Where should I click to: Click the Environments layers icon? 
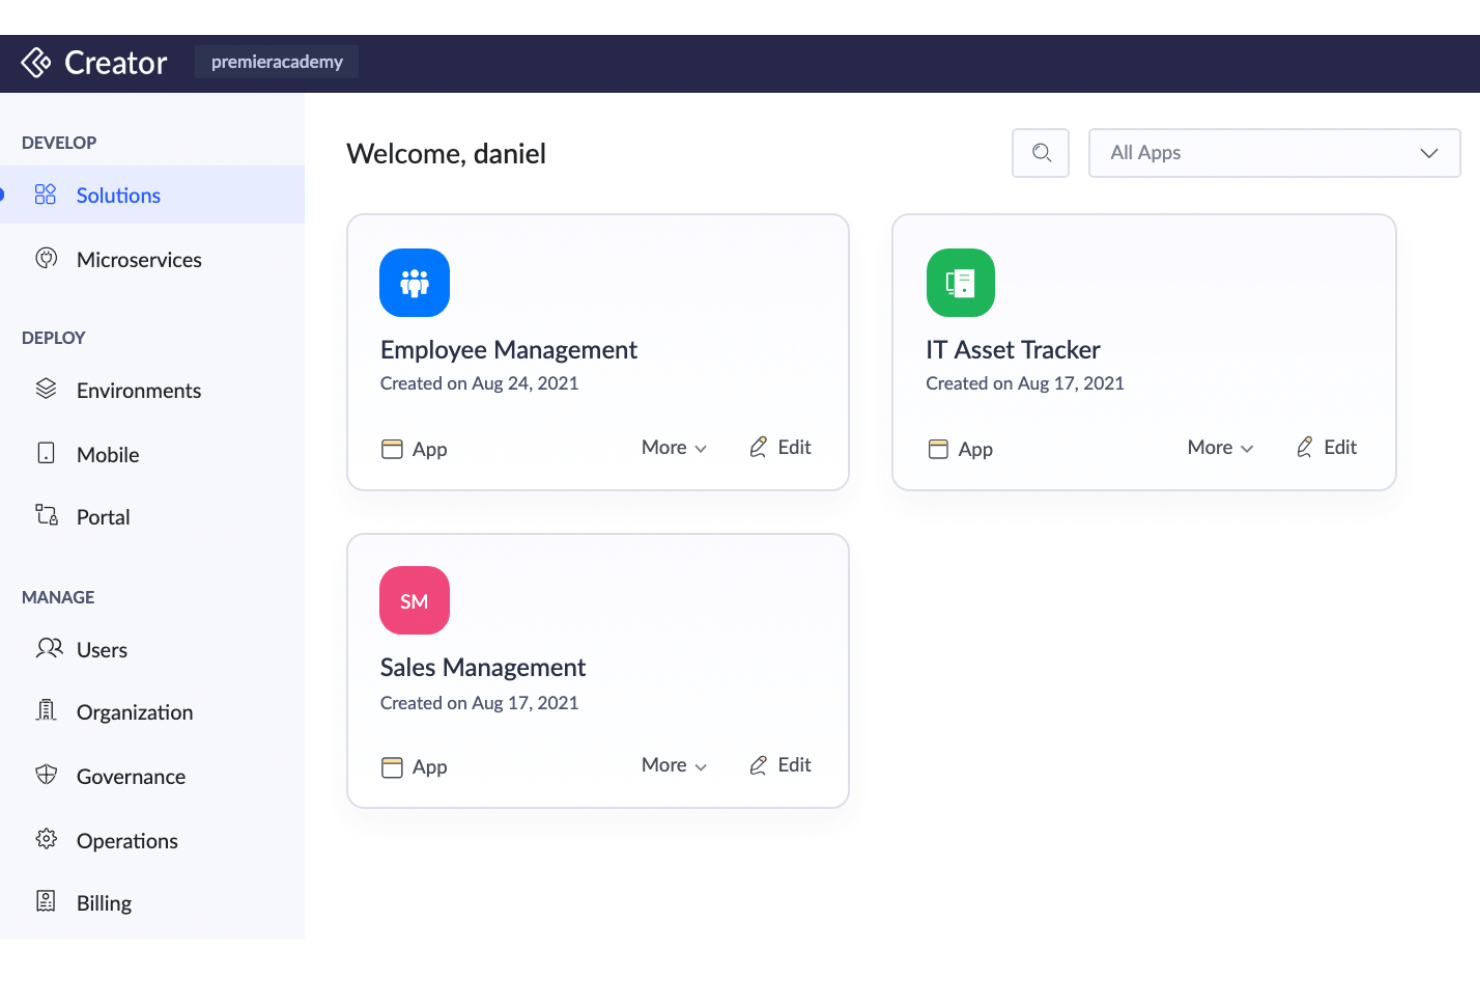tap(46, 388)
